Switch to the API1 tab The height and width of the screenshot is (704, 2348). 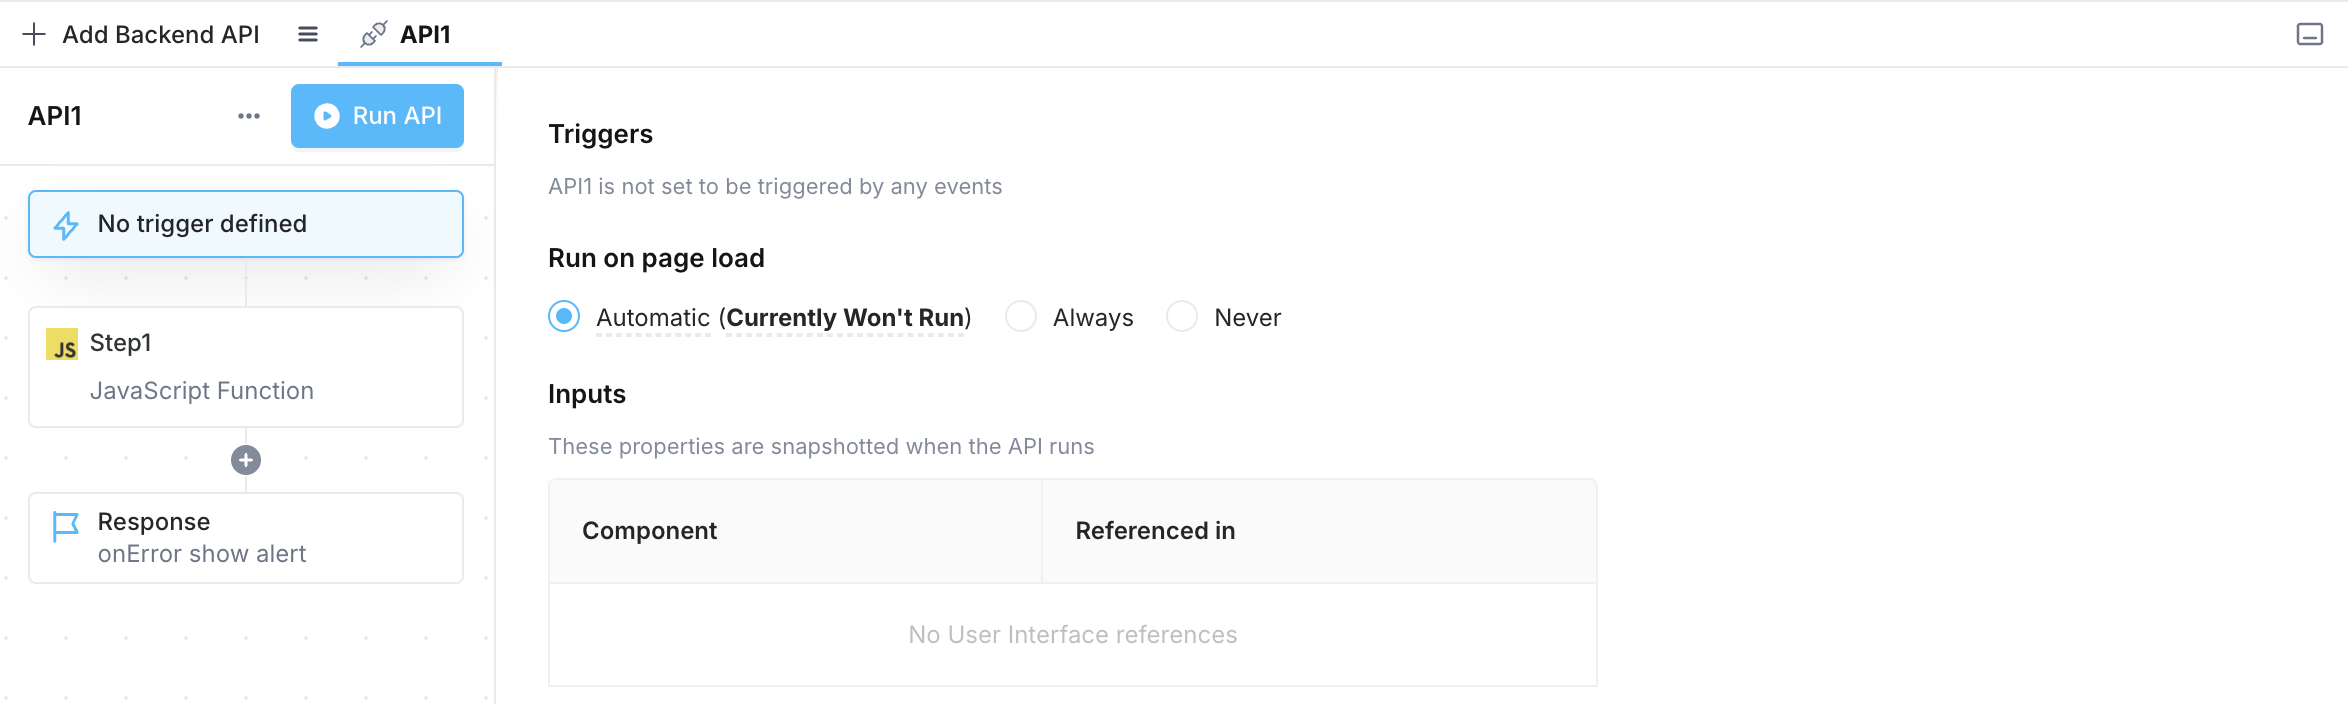(x=425, y=35)
